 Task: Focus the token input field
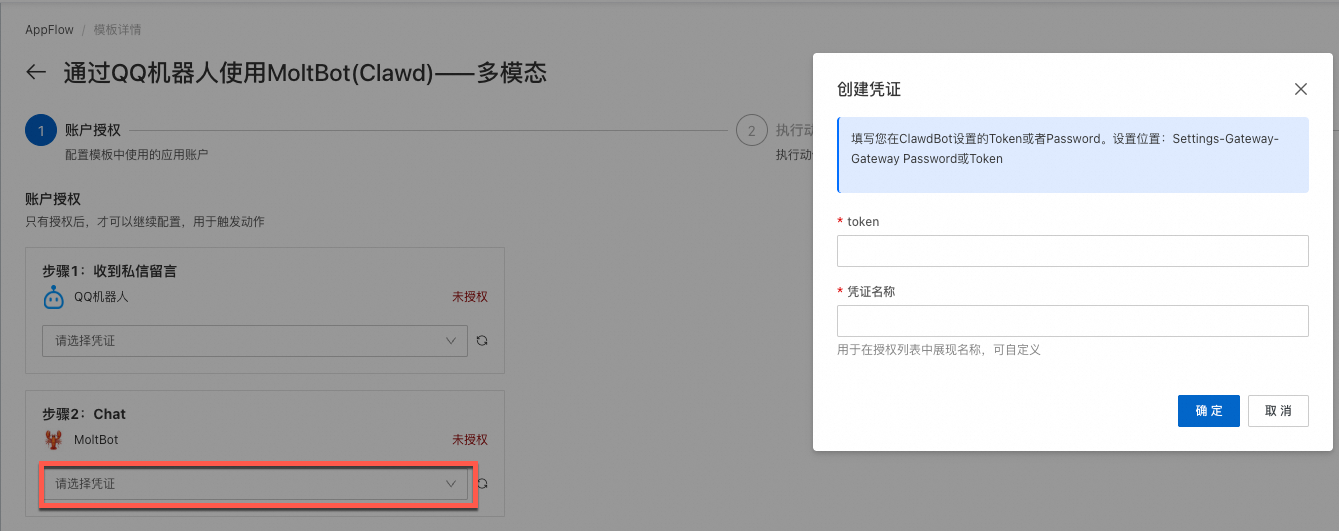click(1073, 251)
